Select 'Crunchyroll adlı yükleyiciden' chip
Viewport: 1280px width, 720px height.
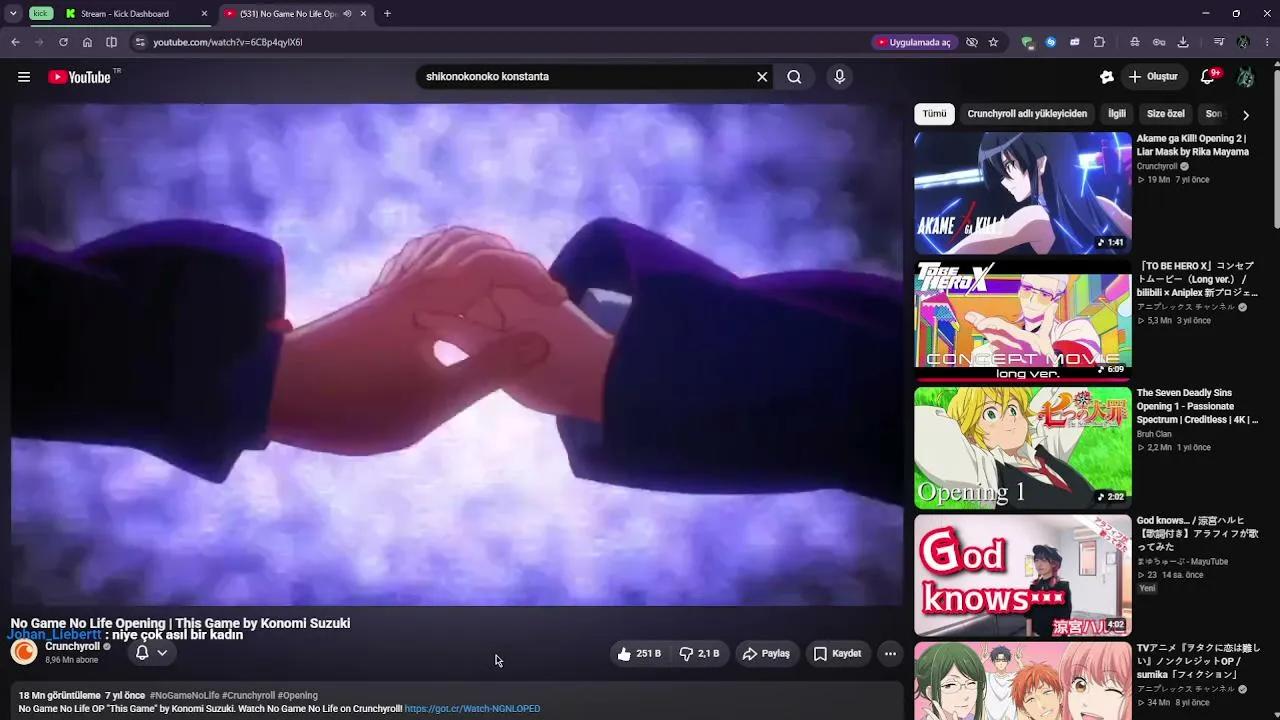click(x=1027, y=114)
